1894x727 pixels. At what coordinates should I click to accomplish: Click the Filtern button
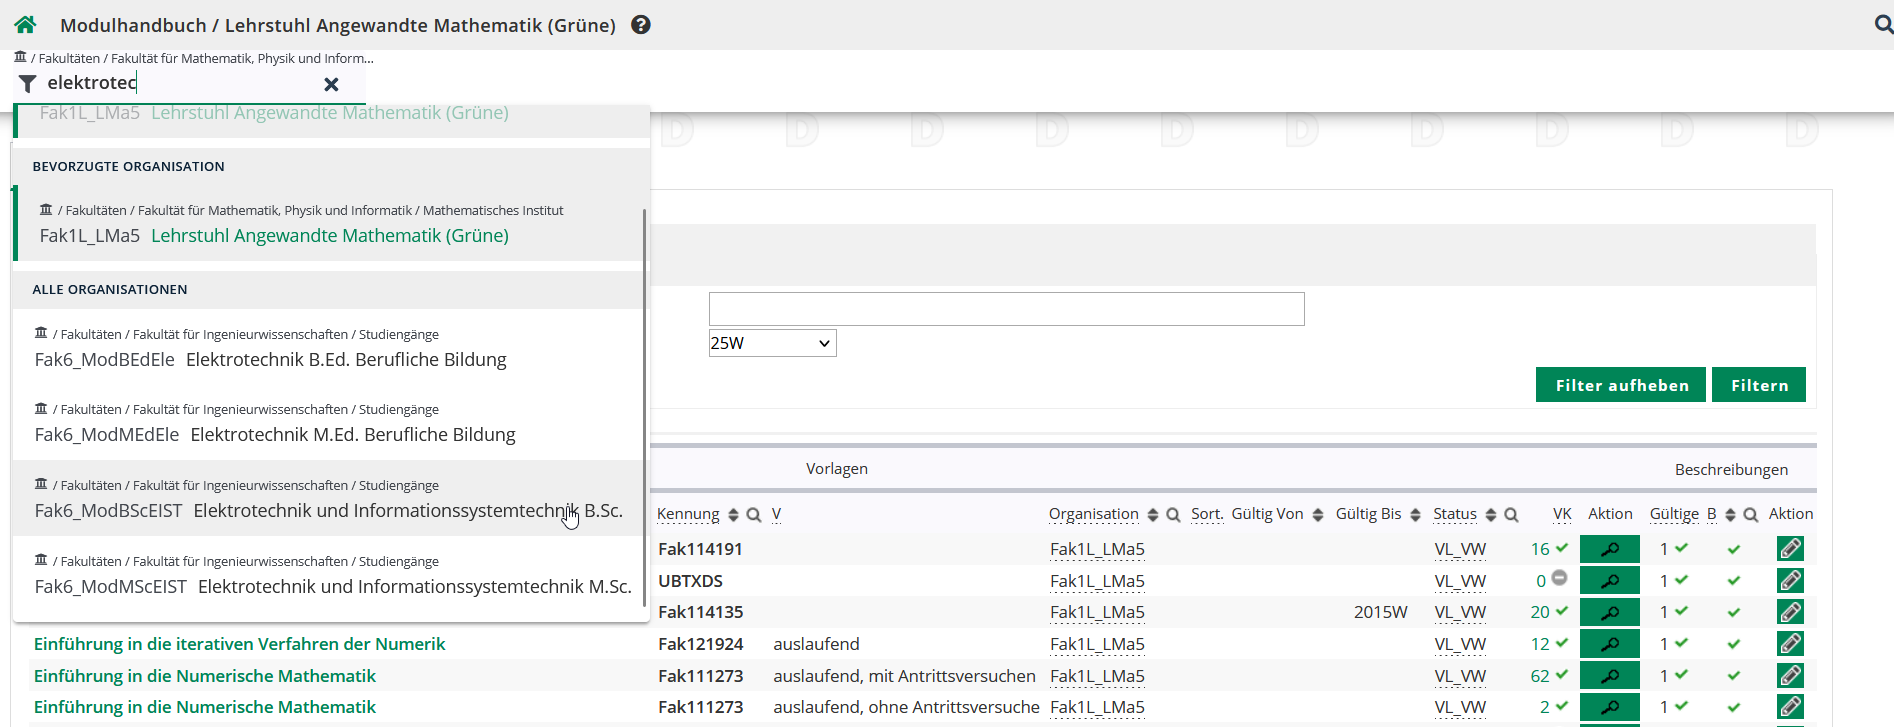(x=1758, y=385)
